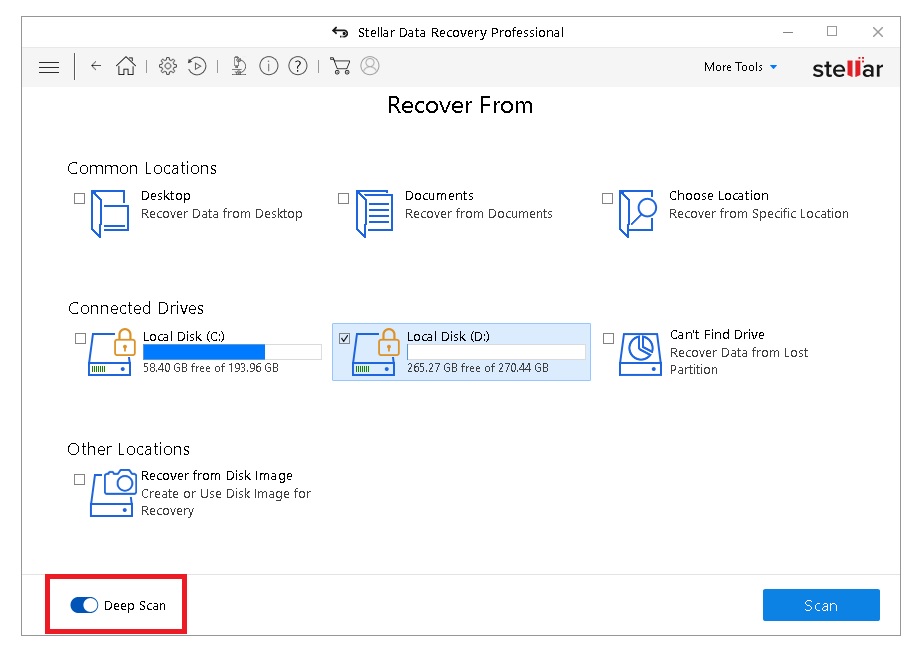Open Advanced Settings gear icon
The image size is (916, 645).
[x=168, y=66]
